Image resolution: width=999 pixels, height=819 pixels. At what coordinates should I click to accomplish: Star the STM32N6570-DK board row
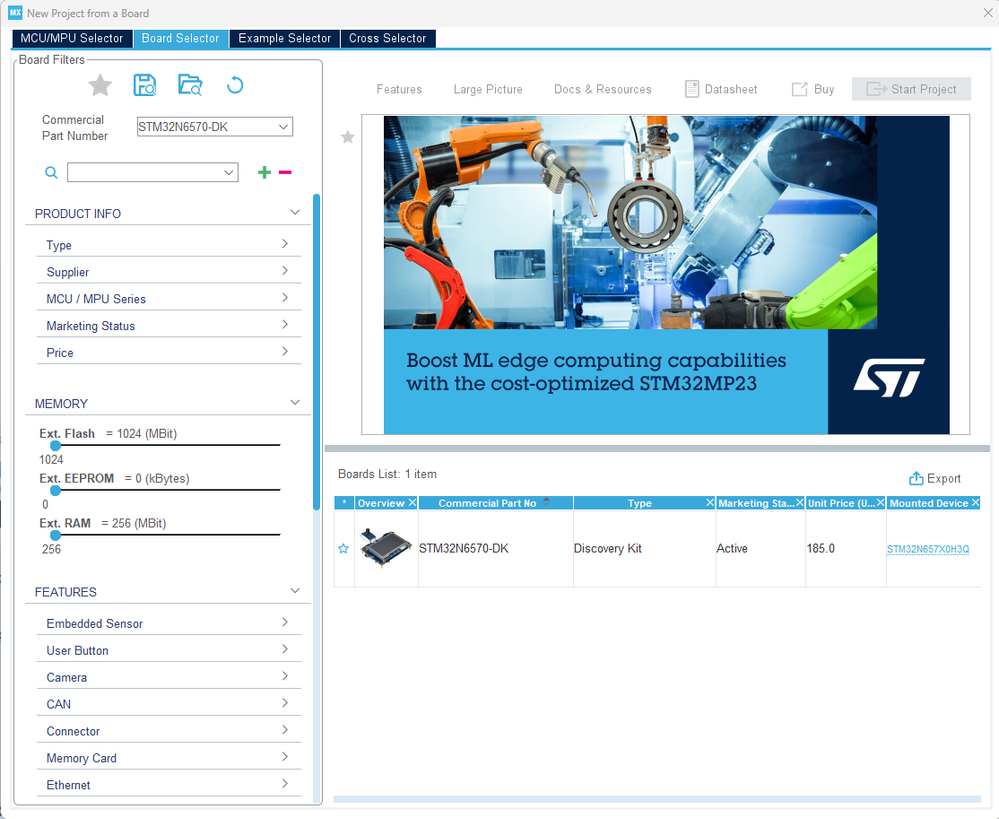point(343,549)
